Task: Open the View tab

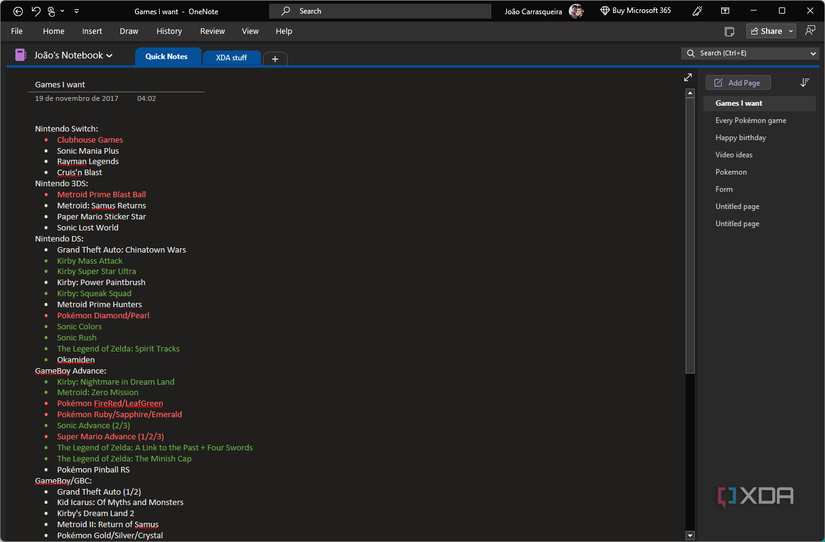Action: coord(250,31)
